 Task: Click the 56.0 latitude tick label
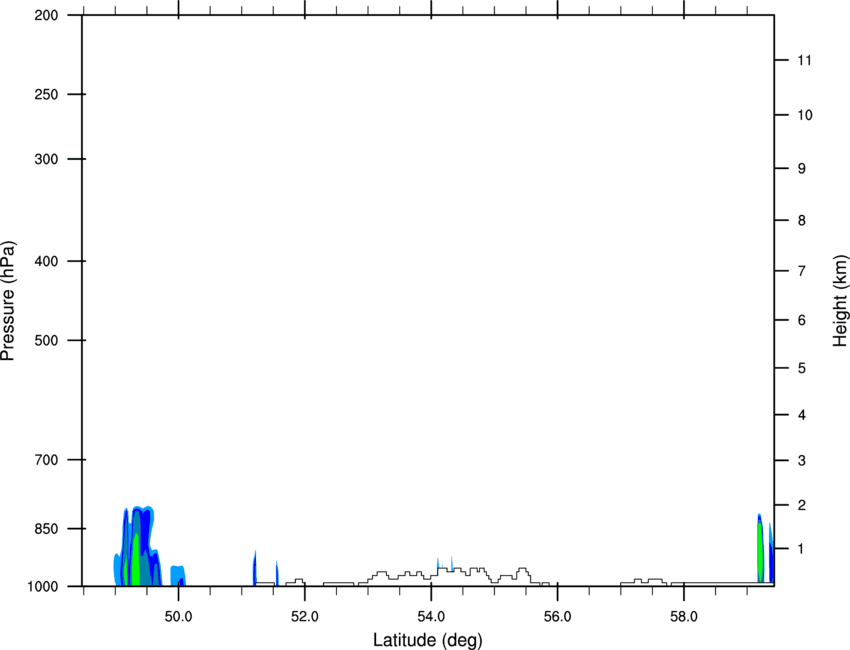557,617
